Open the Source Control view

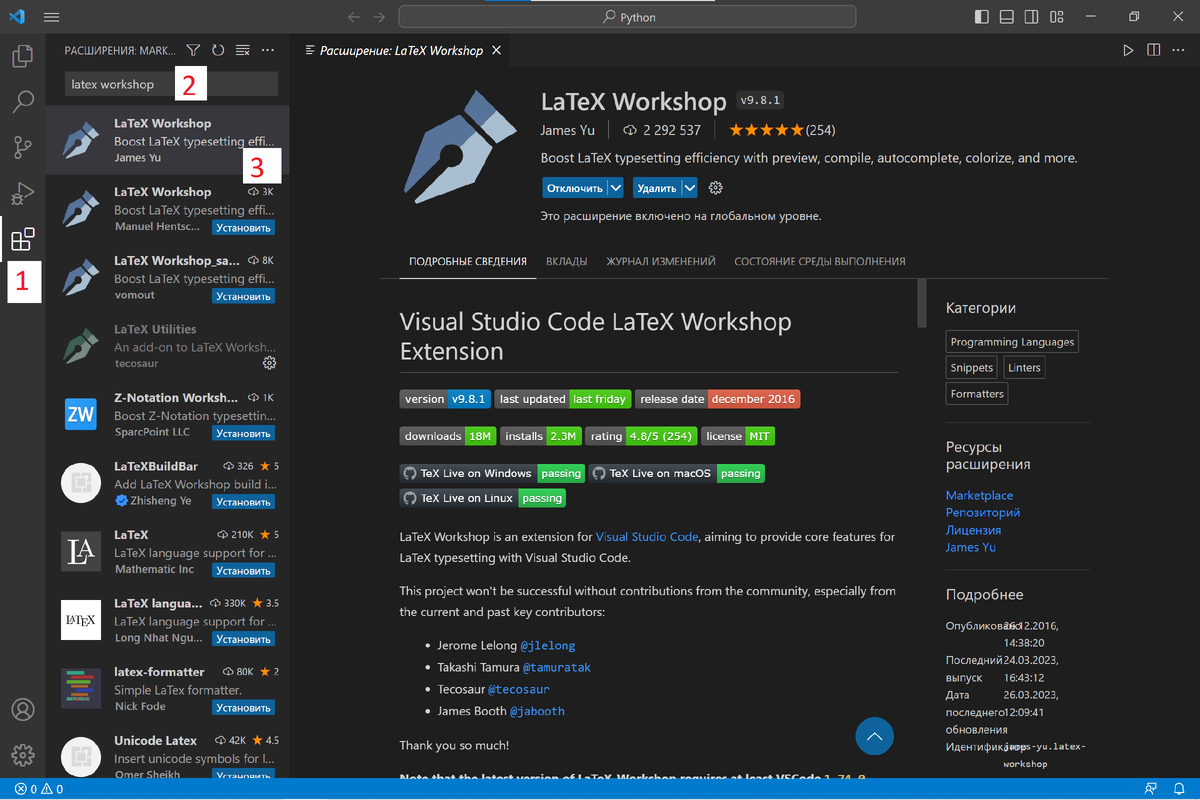22,148
